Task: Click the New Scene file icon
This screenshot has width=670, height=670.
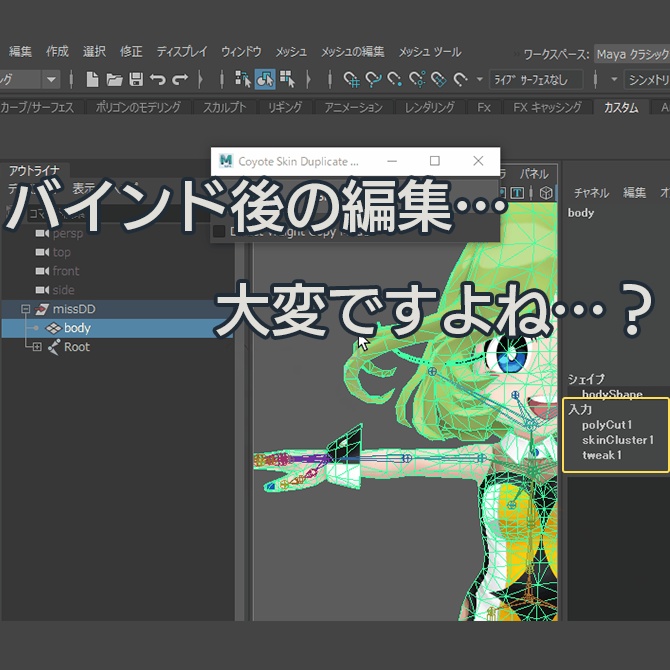Action: coord(92,79)
